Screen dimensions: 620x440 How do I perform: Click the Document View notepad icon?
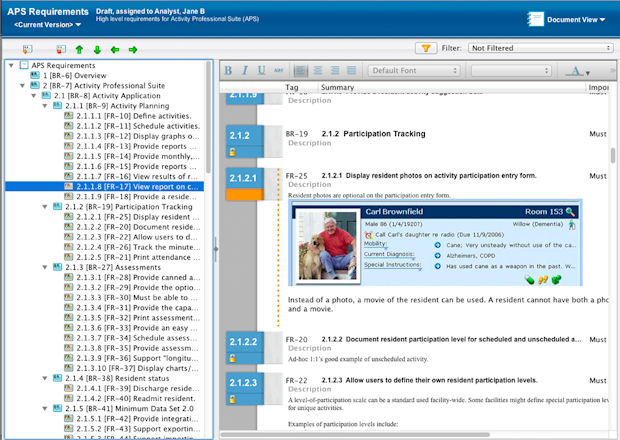pos(535,19)
